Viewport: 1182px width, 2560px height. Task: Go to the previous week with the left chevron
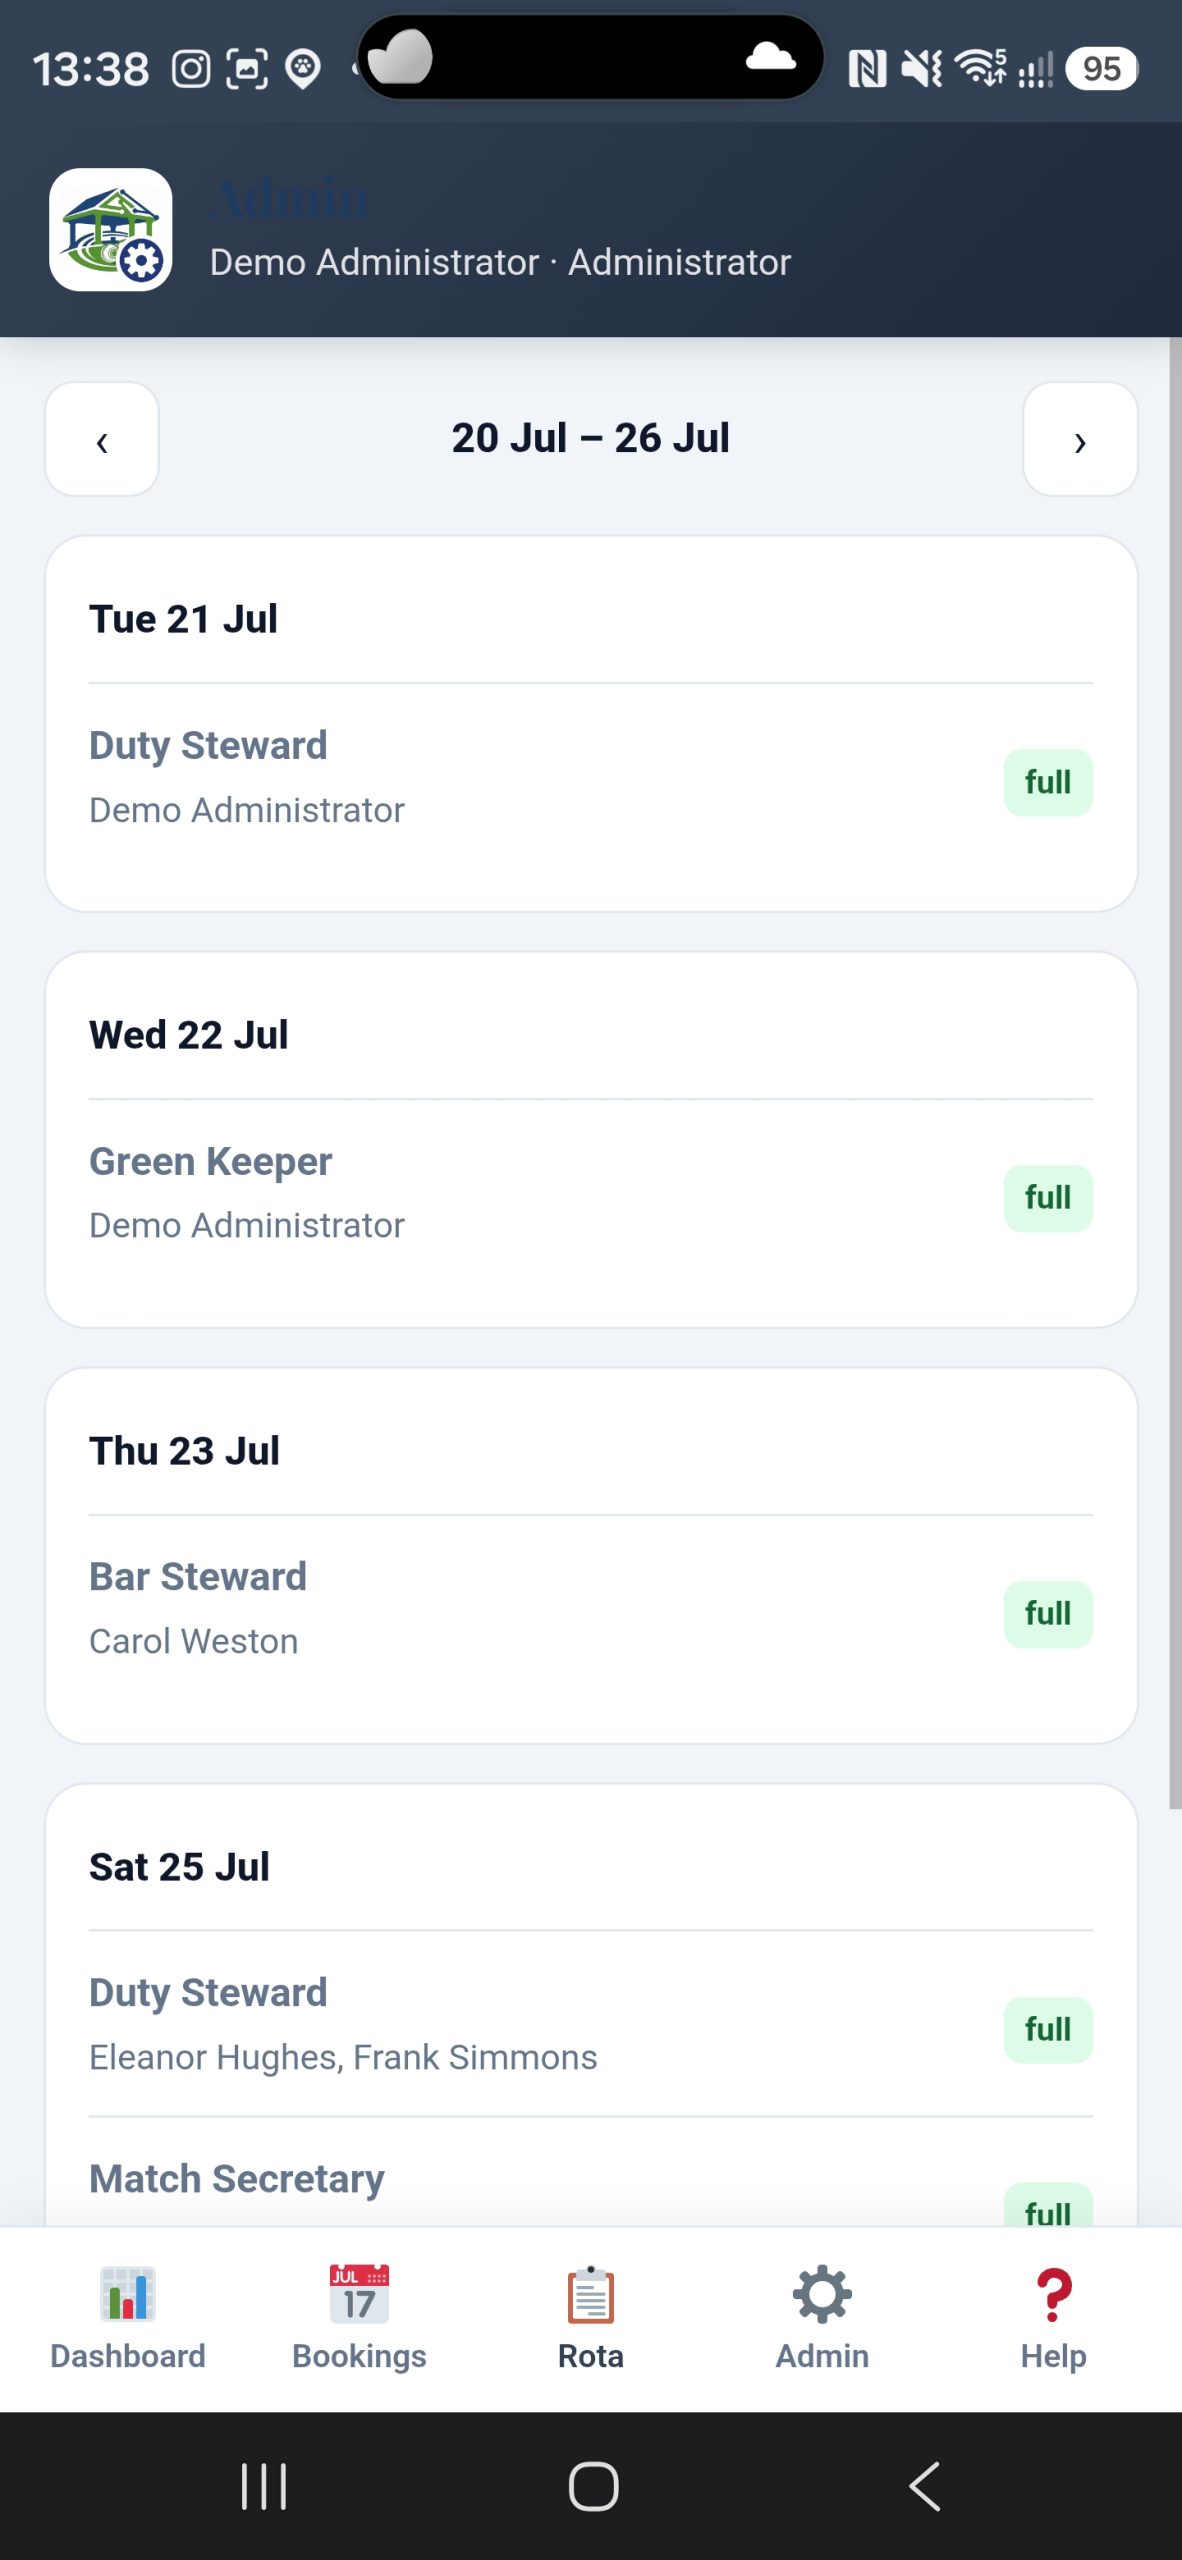102,439
